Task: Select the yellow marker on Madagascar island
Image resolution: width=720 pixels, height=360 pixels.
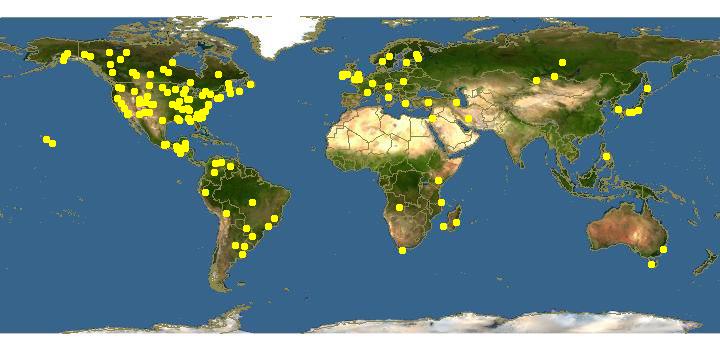Action: coord(456,222)
